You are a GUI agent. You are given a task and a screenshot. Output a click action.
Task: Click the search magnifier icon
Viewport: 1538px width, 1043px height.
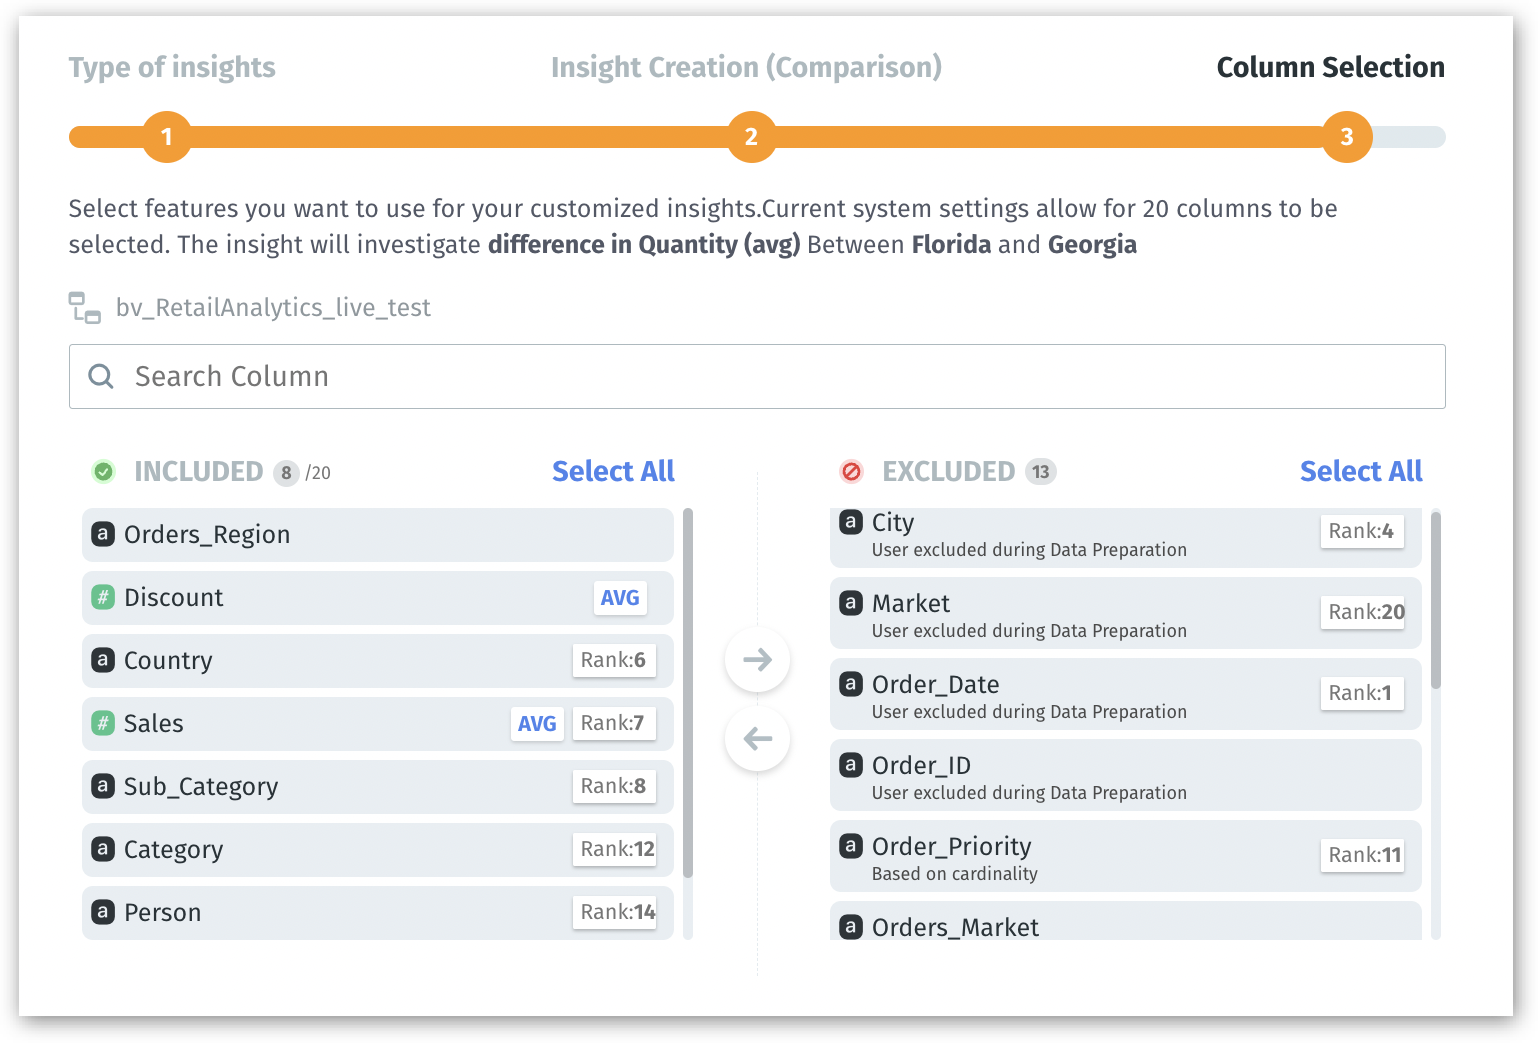click(x=100, y=376)
